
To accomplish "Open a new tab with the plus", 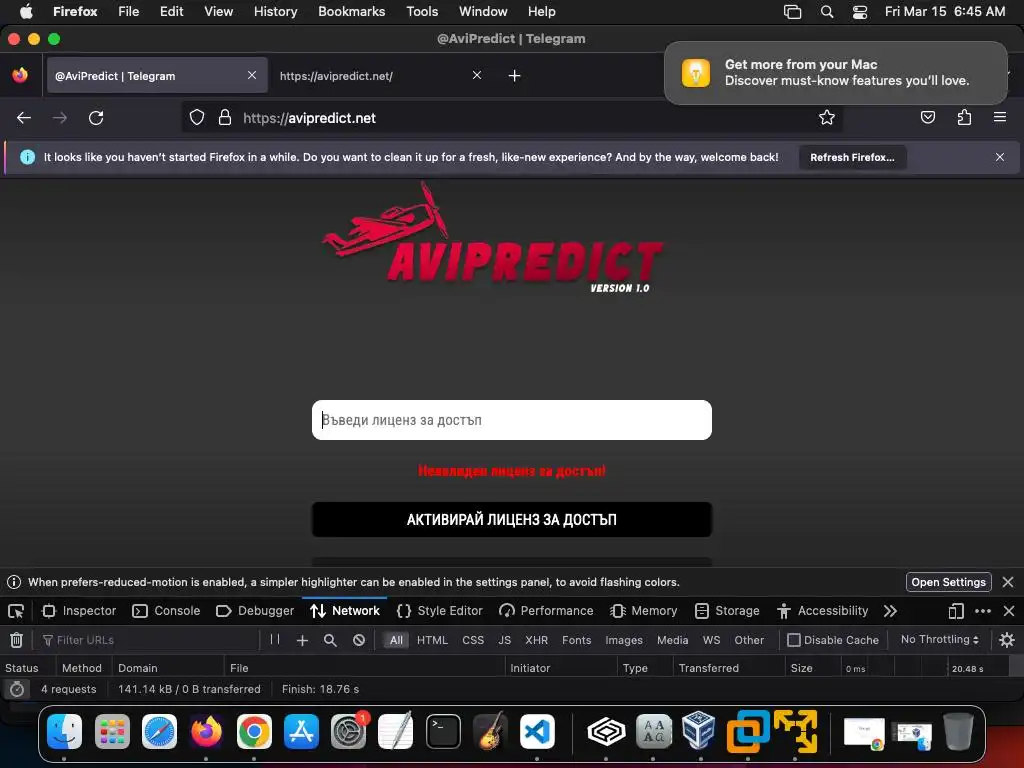I will tap(515, 76).
